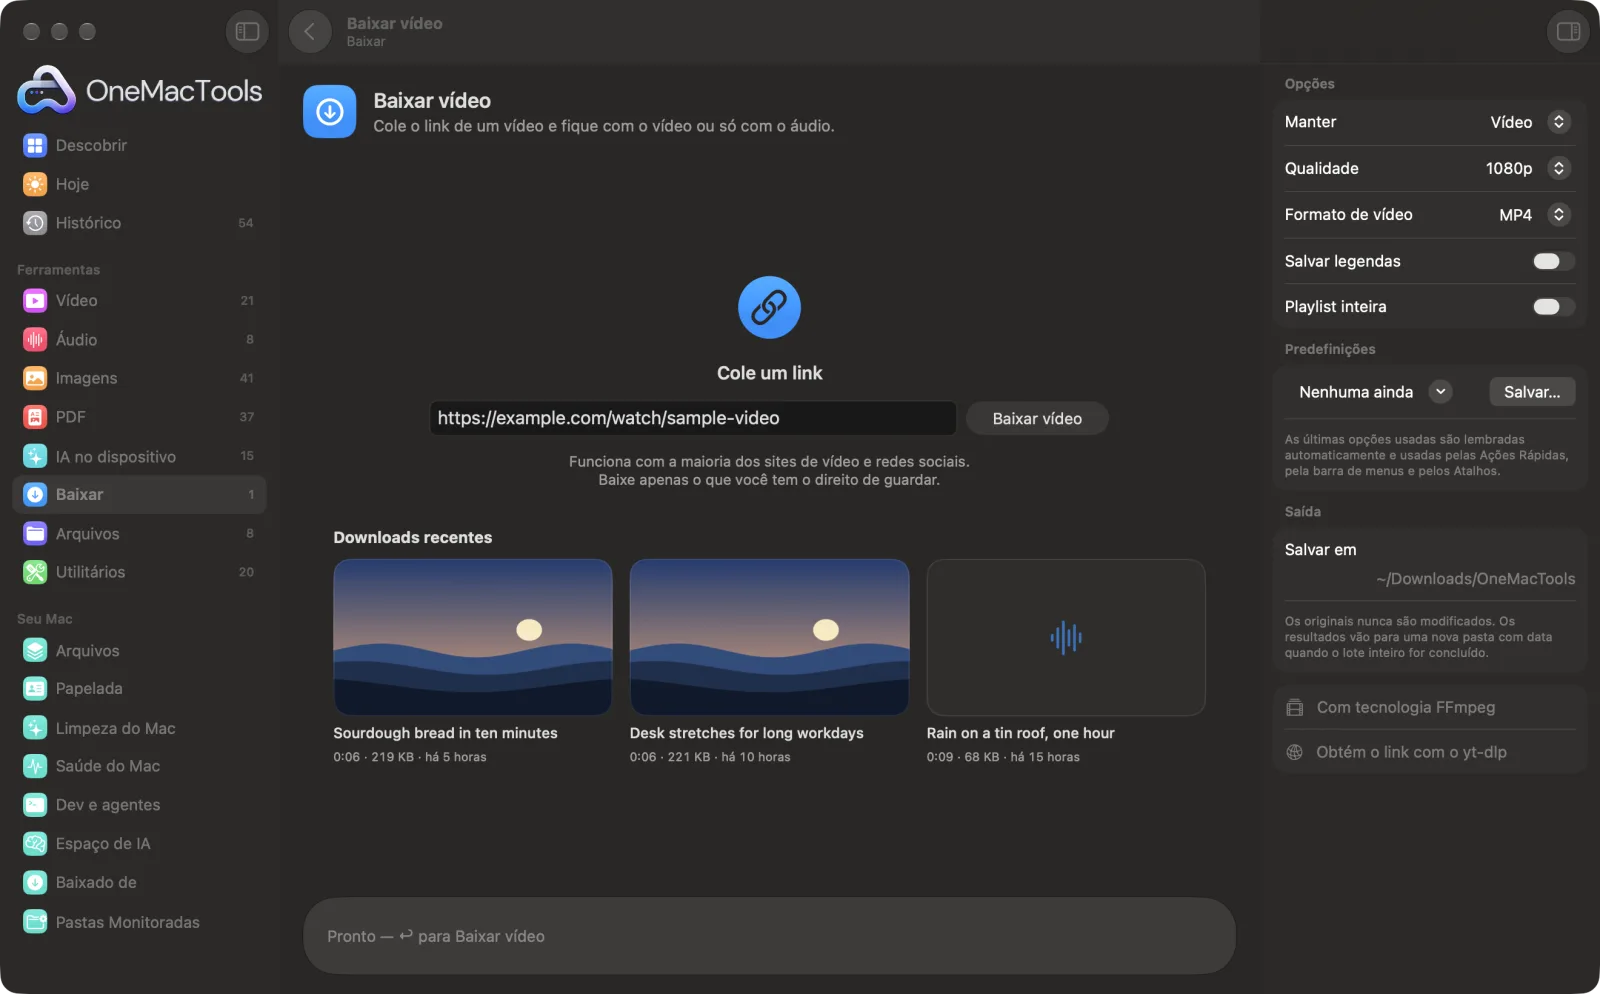Open the Formato de vídeo MP4 dropdown
This screenshot has width=1600, height=994.
click(1533, 215)
